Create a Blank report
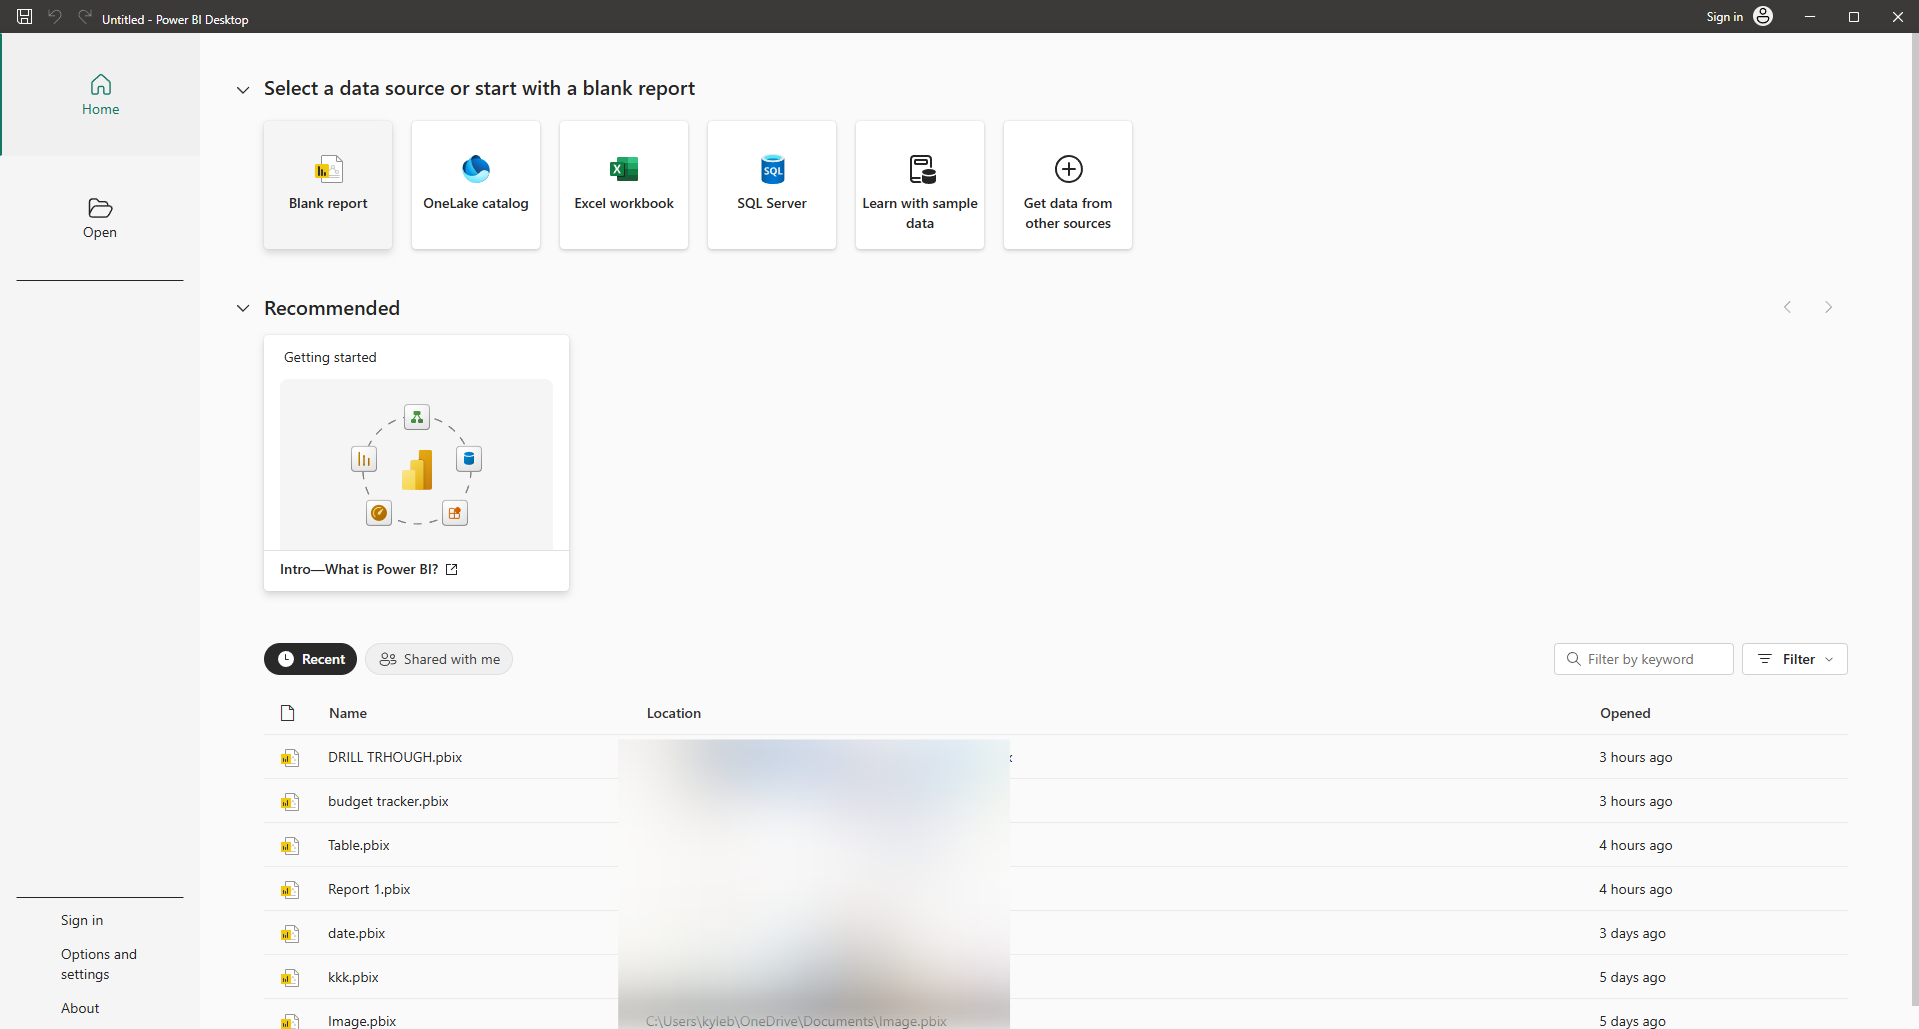Image resolution: width=1919 pixels, height=1029 pixels. tap(328, 185)
